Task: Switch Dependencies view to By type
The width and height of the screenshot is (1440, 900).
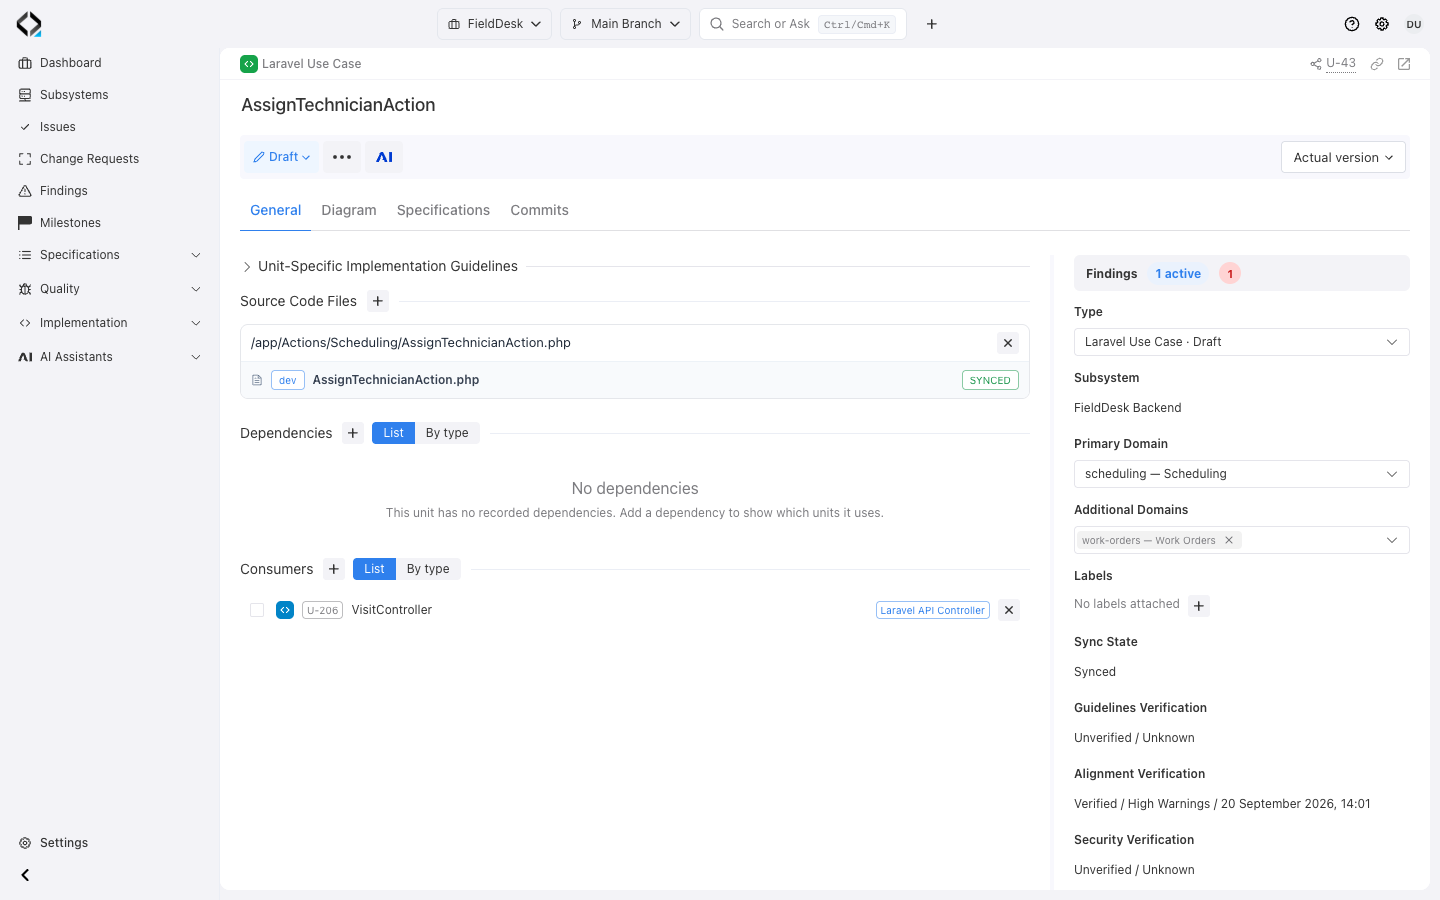Action: coord(447,433)
